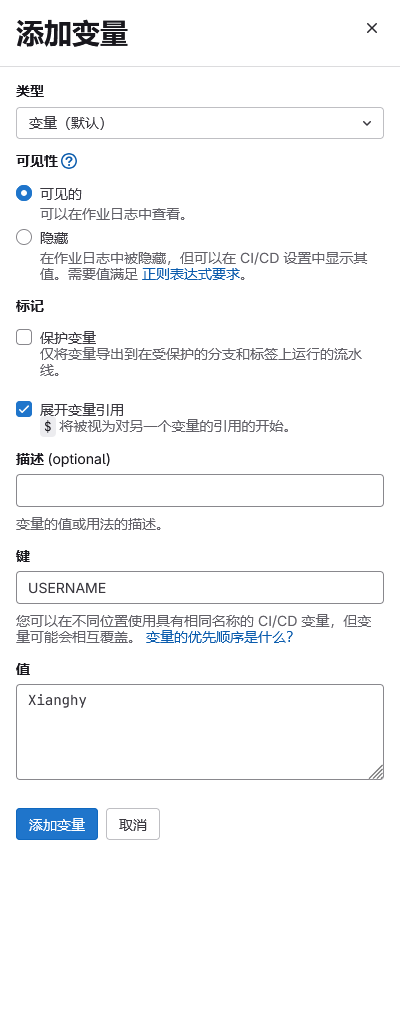This screenshot has width=400, height=1014.
Task: Close the 添加变量 drawer with X
Action: point(372,28)
